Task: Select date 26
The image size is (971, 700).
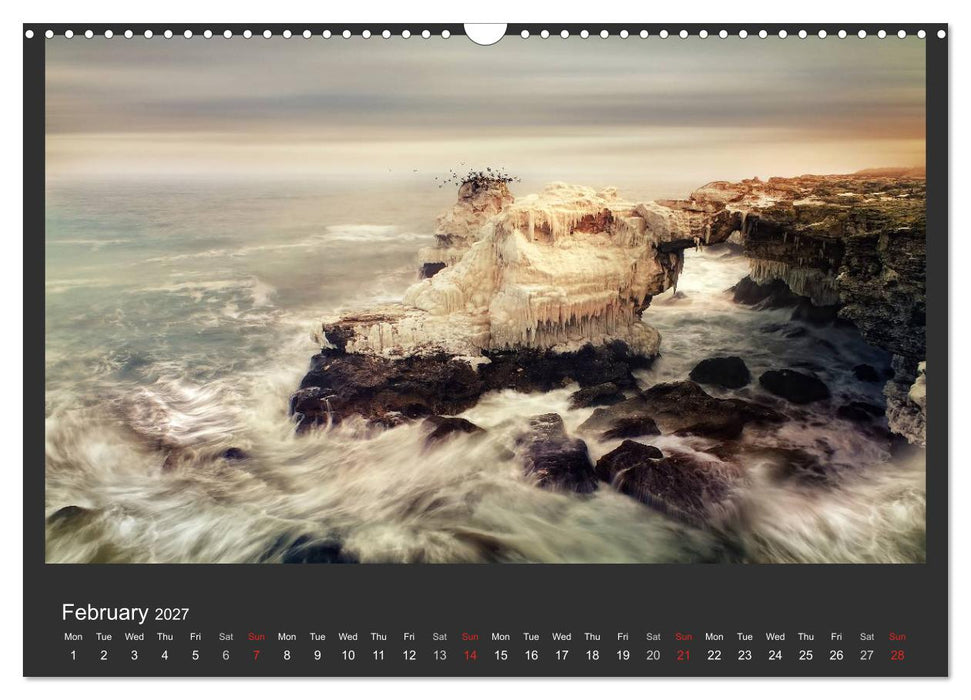Action: pyautogui.click(x=837, y=655)
